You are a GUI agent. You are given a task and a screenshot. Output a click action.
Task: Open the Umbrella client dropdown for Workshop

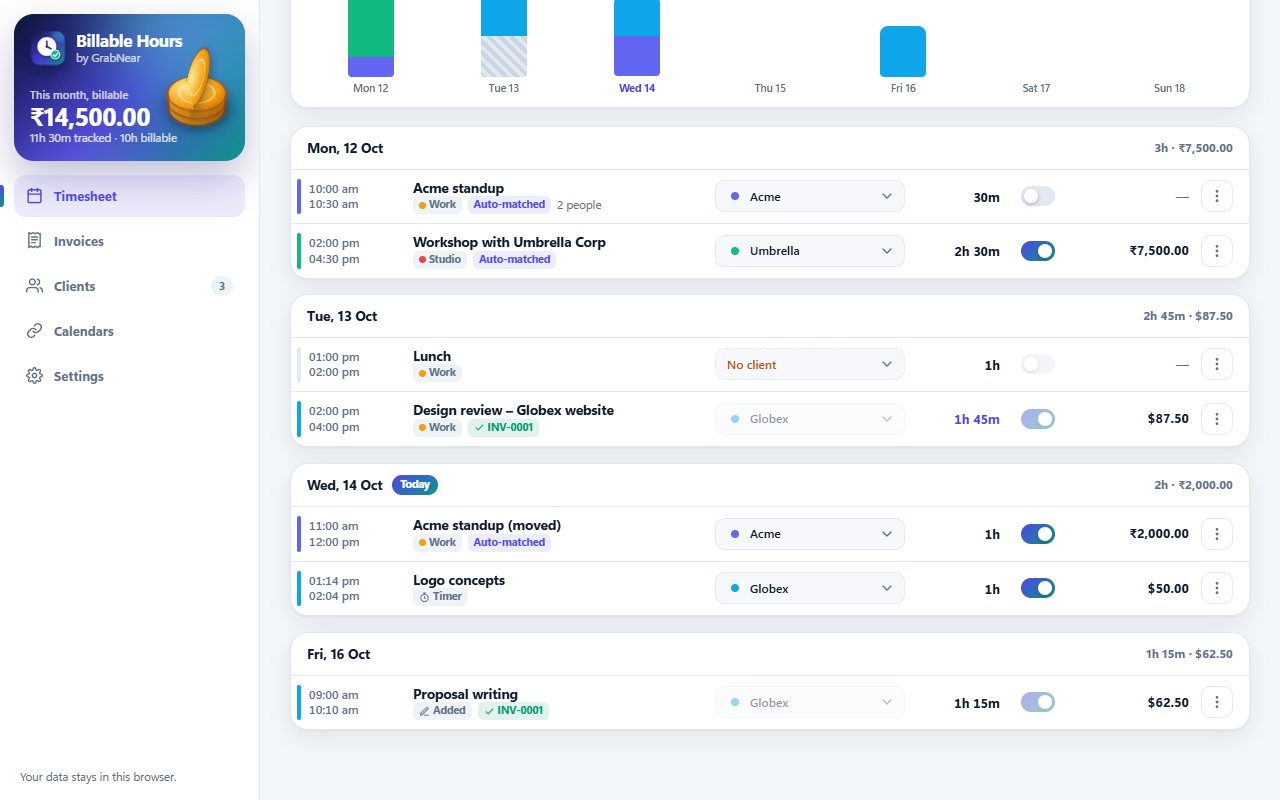click(x=810, y=251)
